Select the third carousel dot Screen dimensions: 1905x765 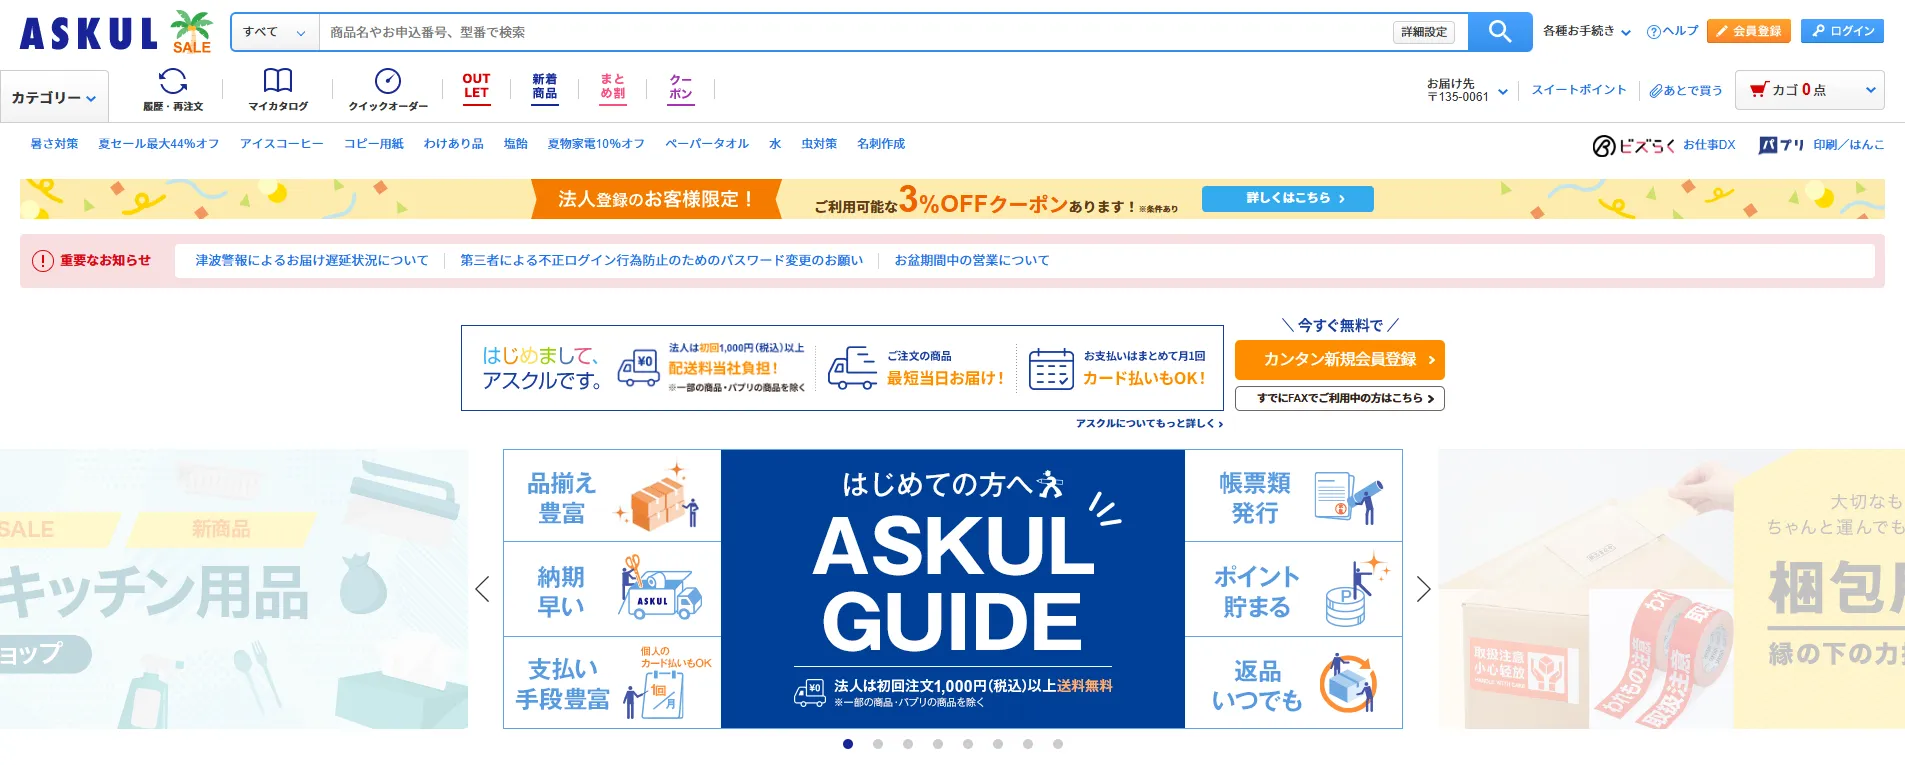pos(908,744)
